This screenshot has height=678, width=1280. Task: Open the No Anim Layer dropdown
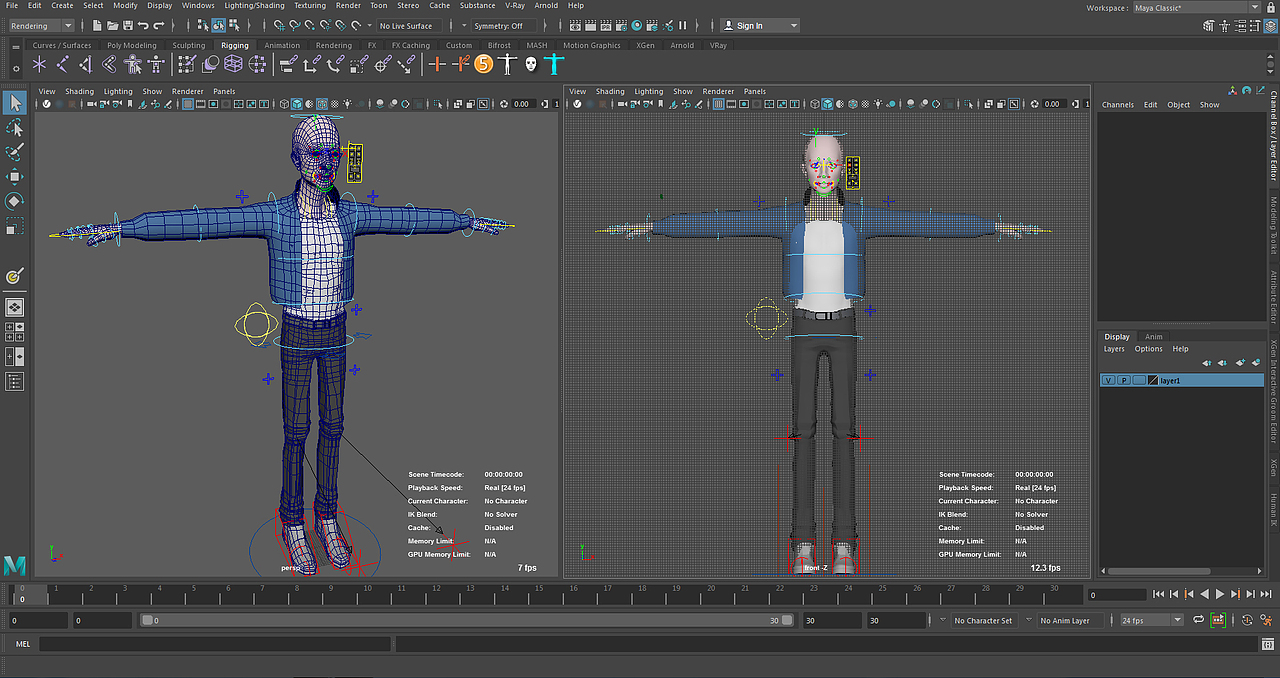(1070, 620)
